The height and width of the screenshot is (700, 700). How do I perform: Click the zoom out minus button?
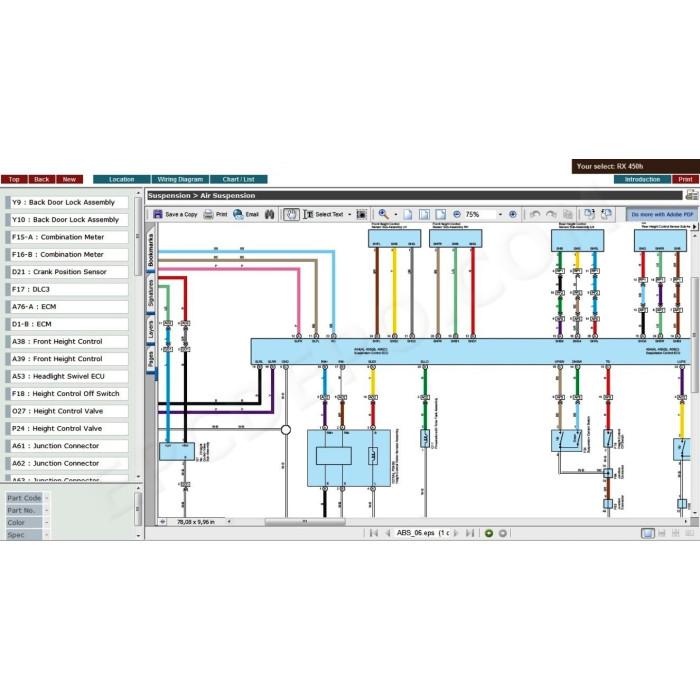point(456,214)
